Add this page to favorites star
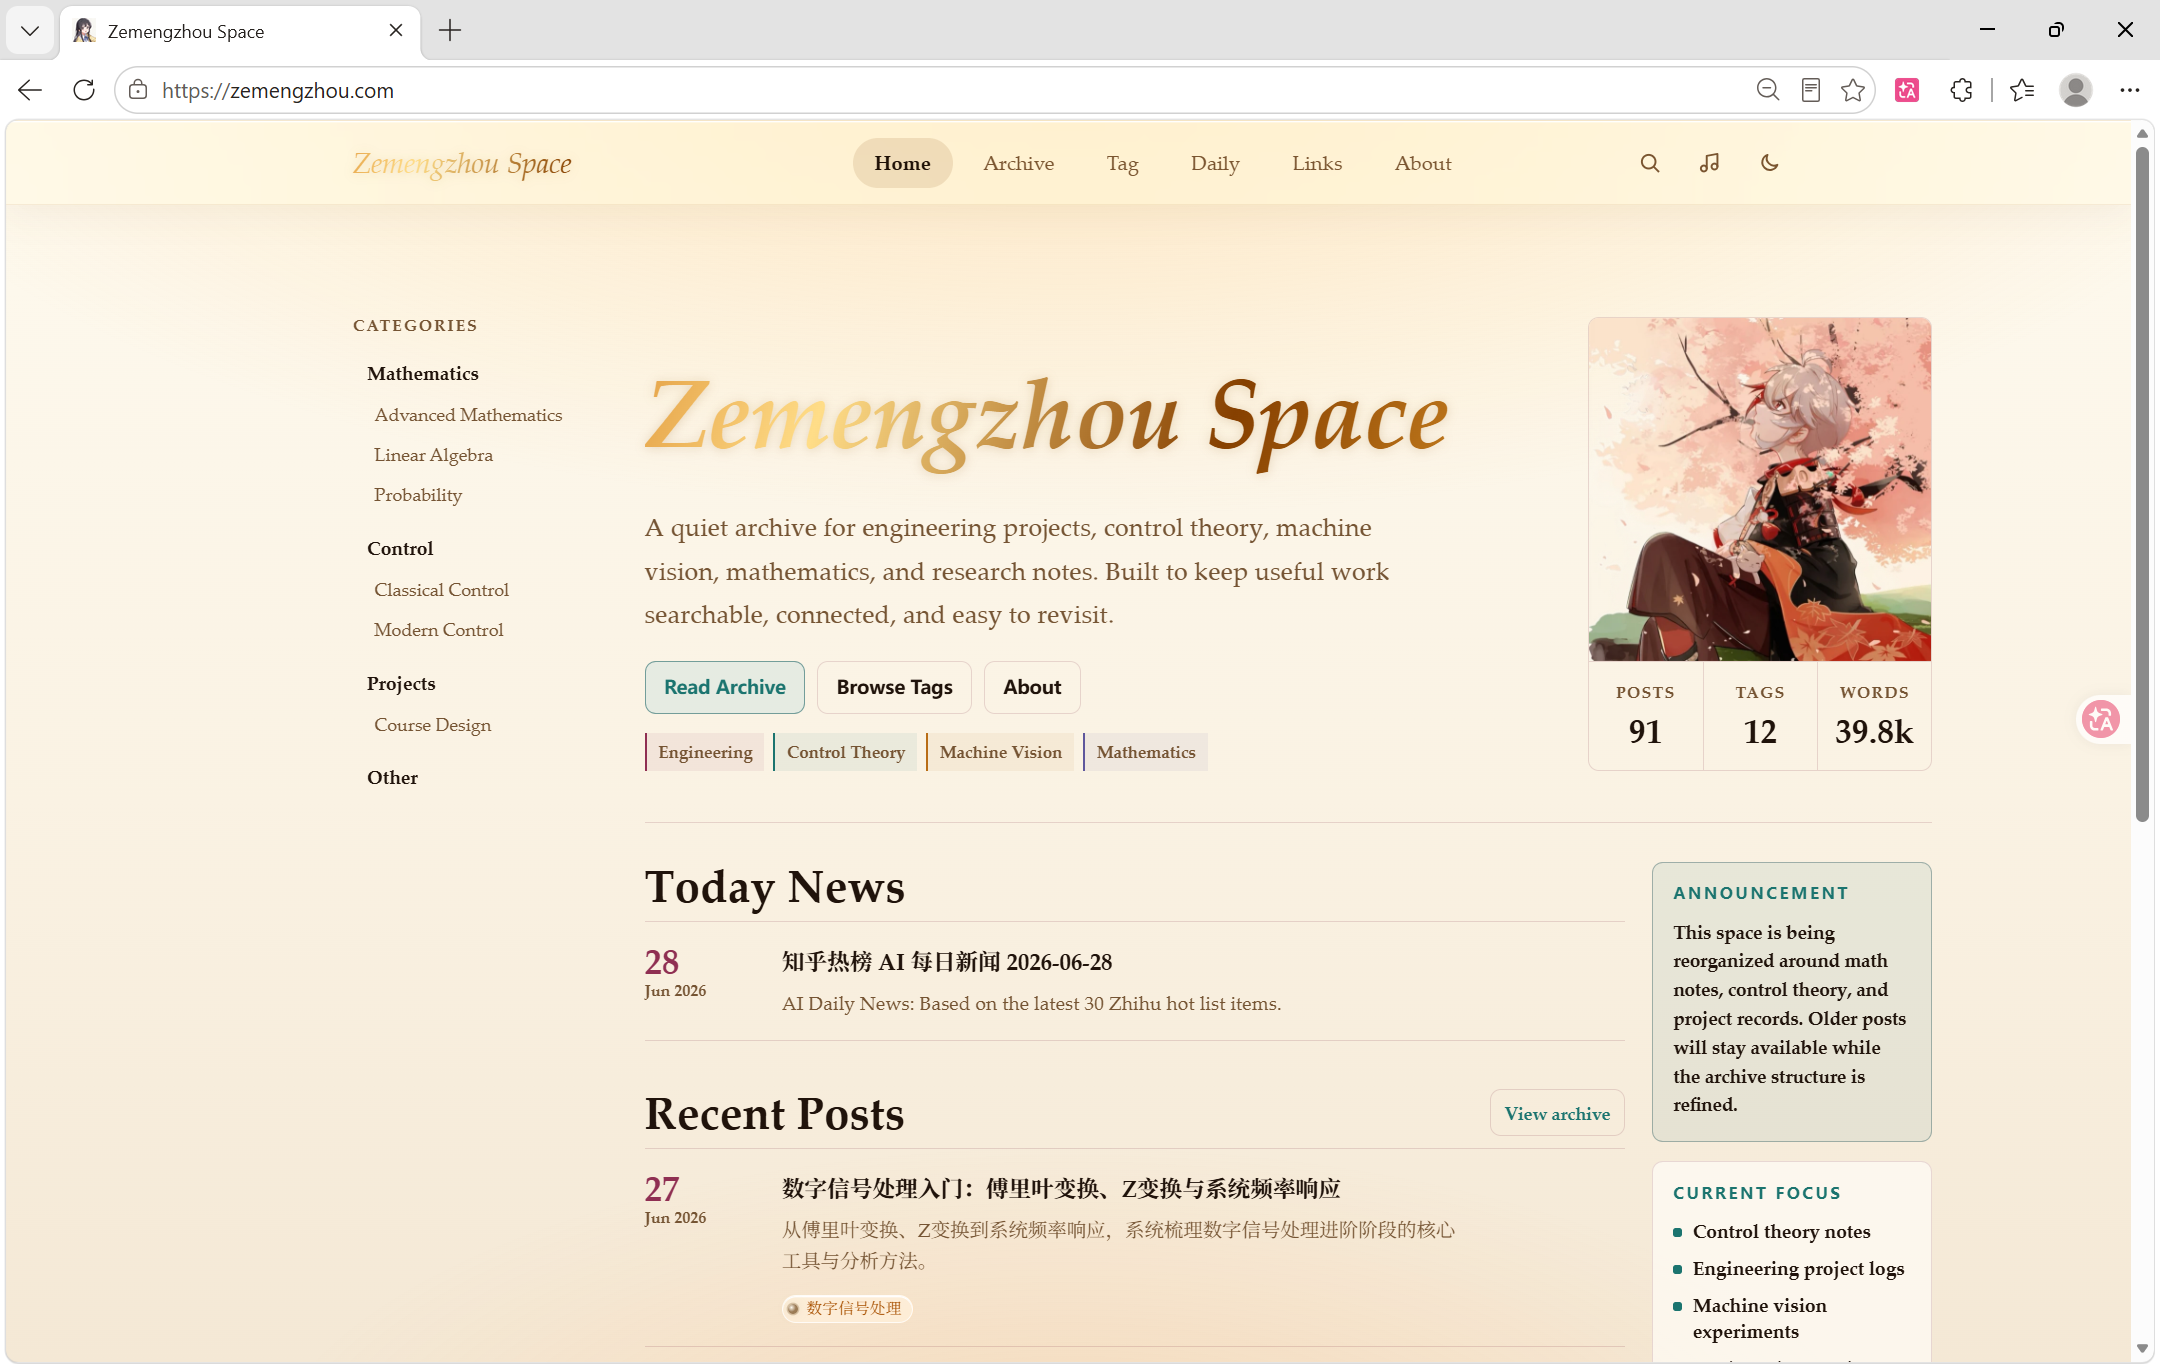The image size is (2160, 1368). tap(1853, 90)
